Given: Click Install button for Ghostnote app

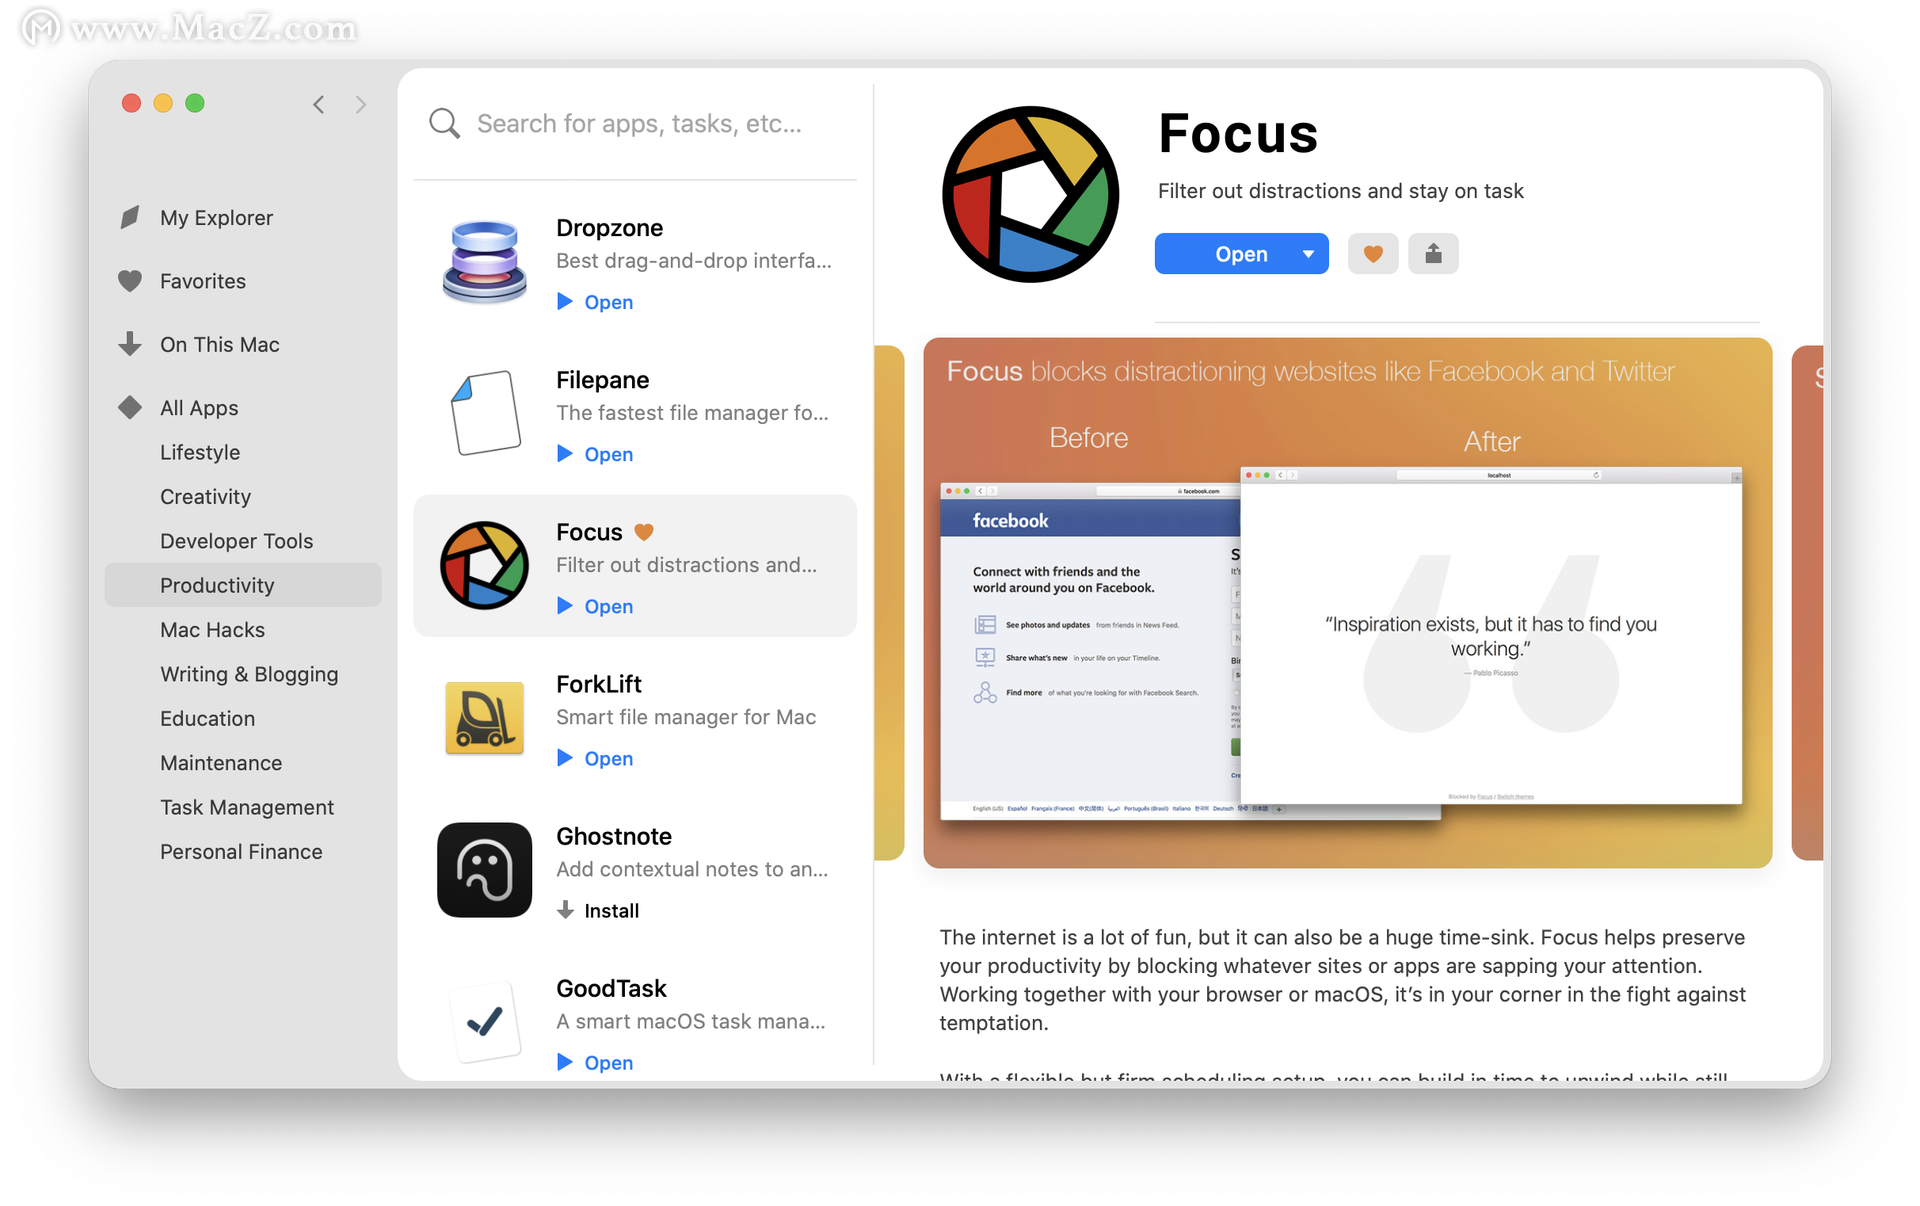Looking at the screenshot, I should 599,911.
